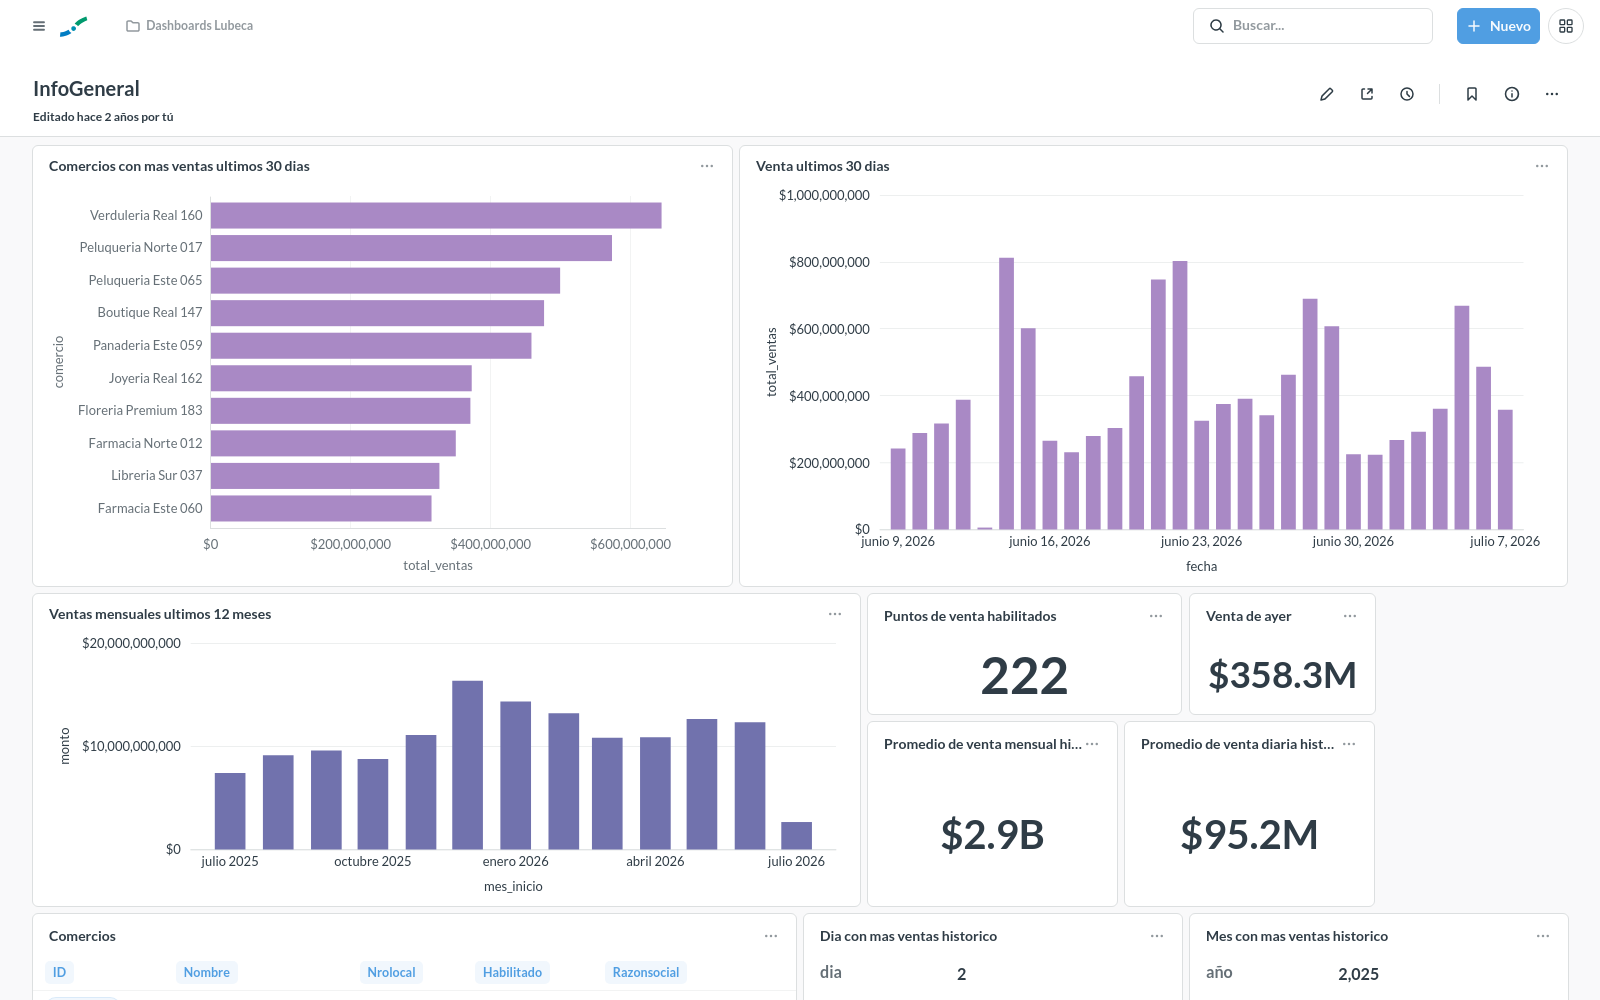Click the Nuevo button
The image size is (1600, 1000).
point(1498,26)
